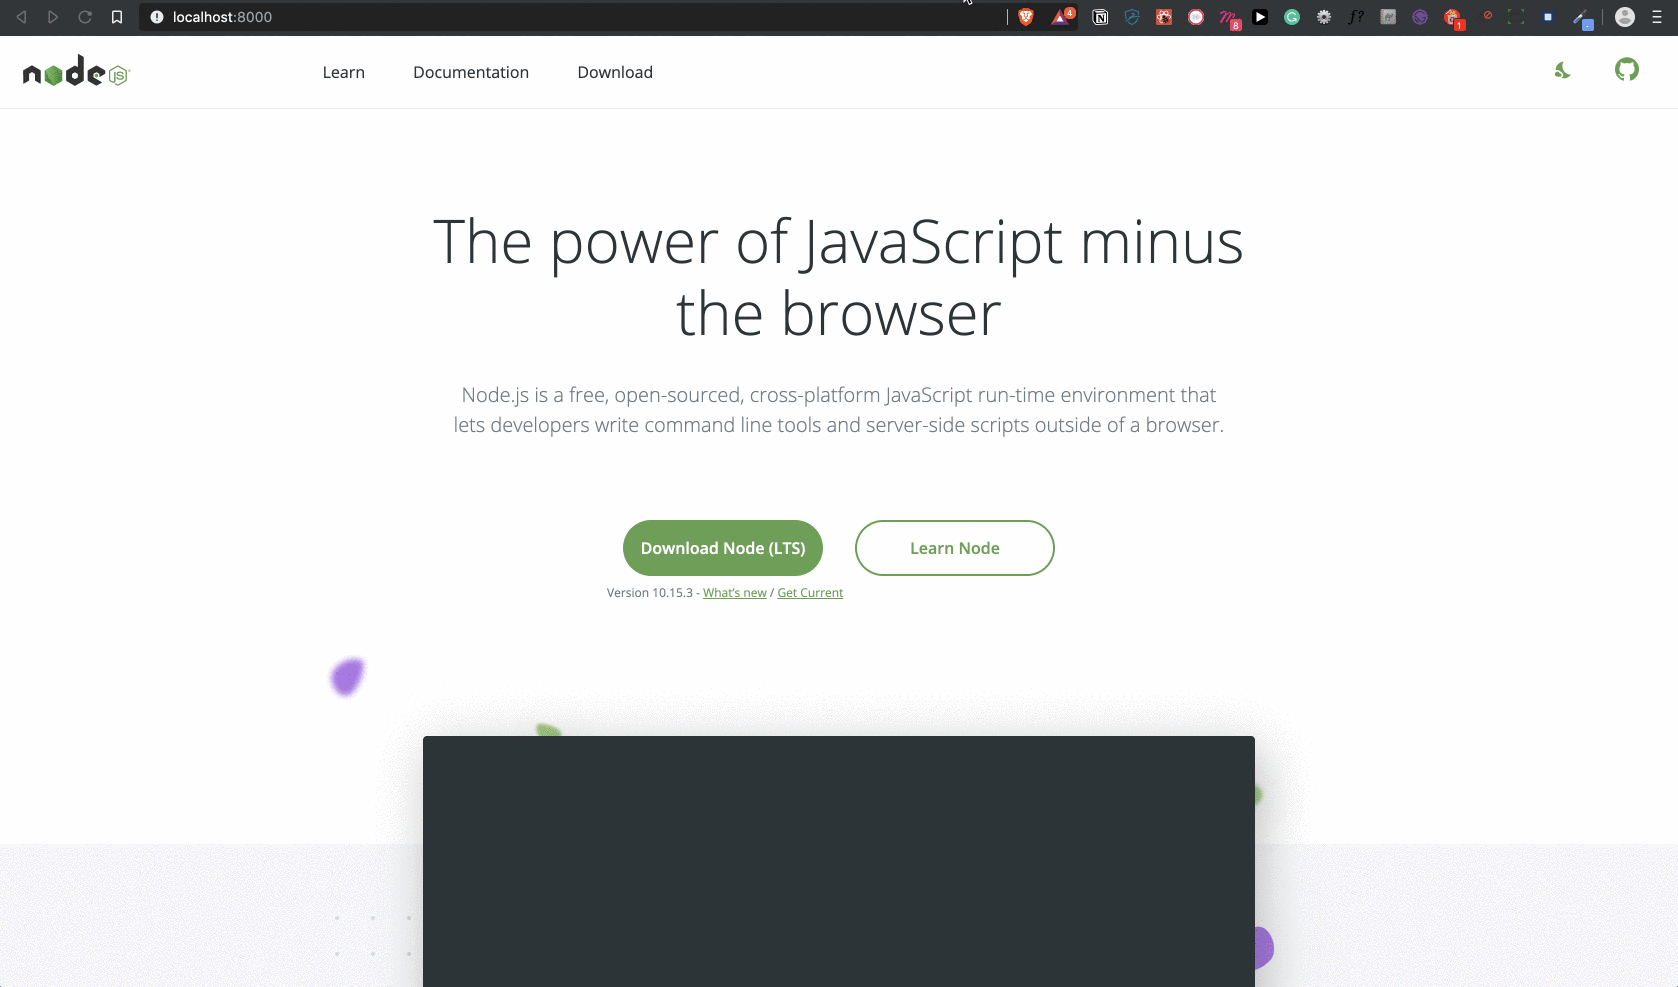The height and width of the screenshot is (987, 1678).
Task: Click the f? font finder extension icon
Action: [x=1356, y=17]
